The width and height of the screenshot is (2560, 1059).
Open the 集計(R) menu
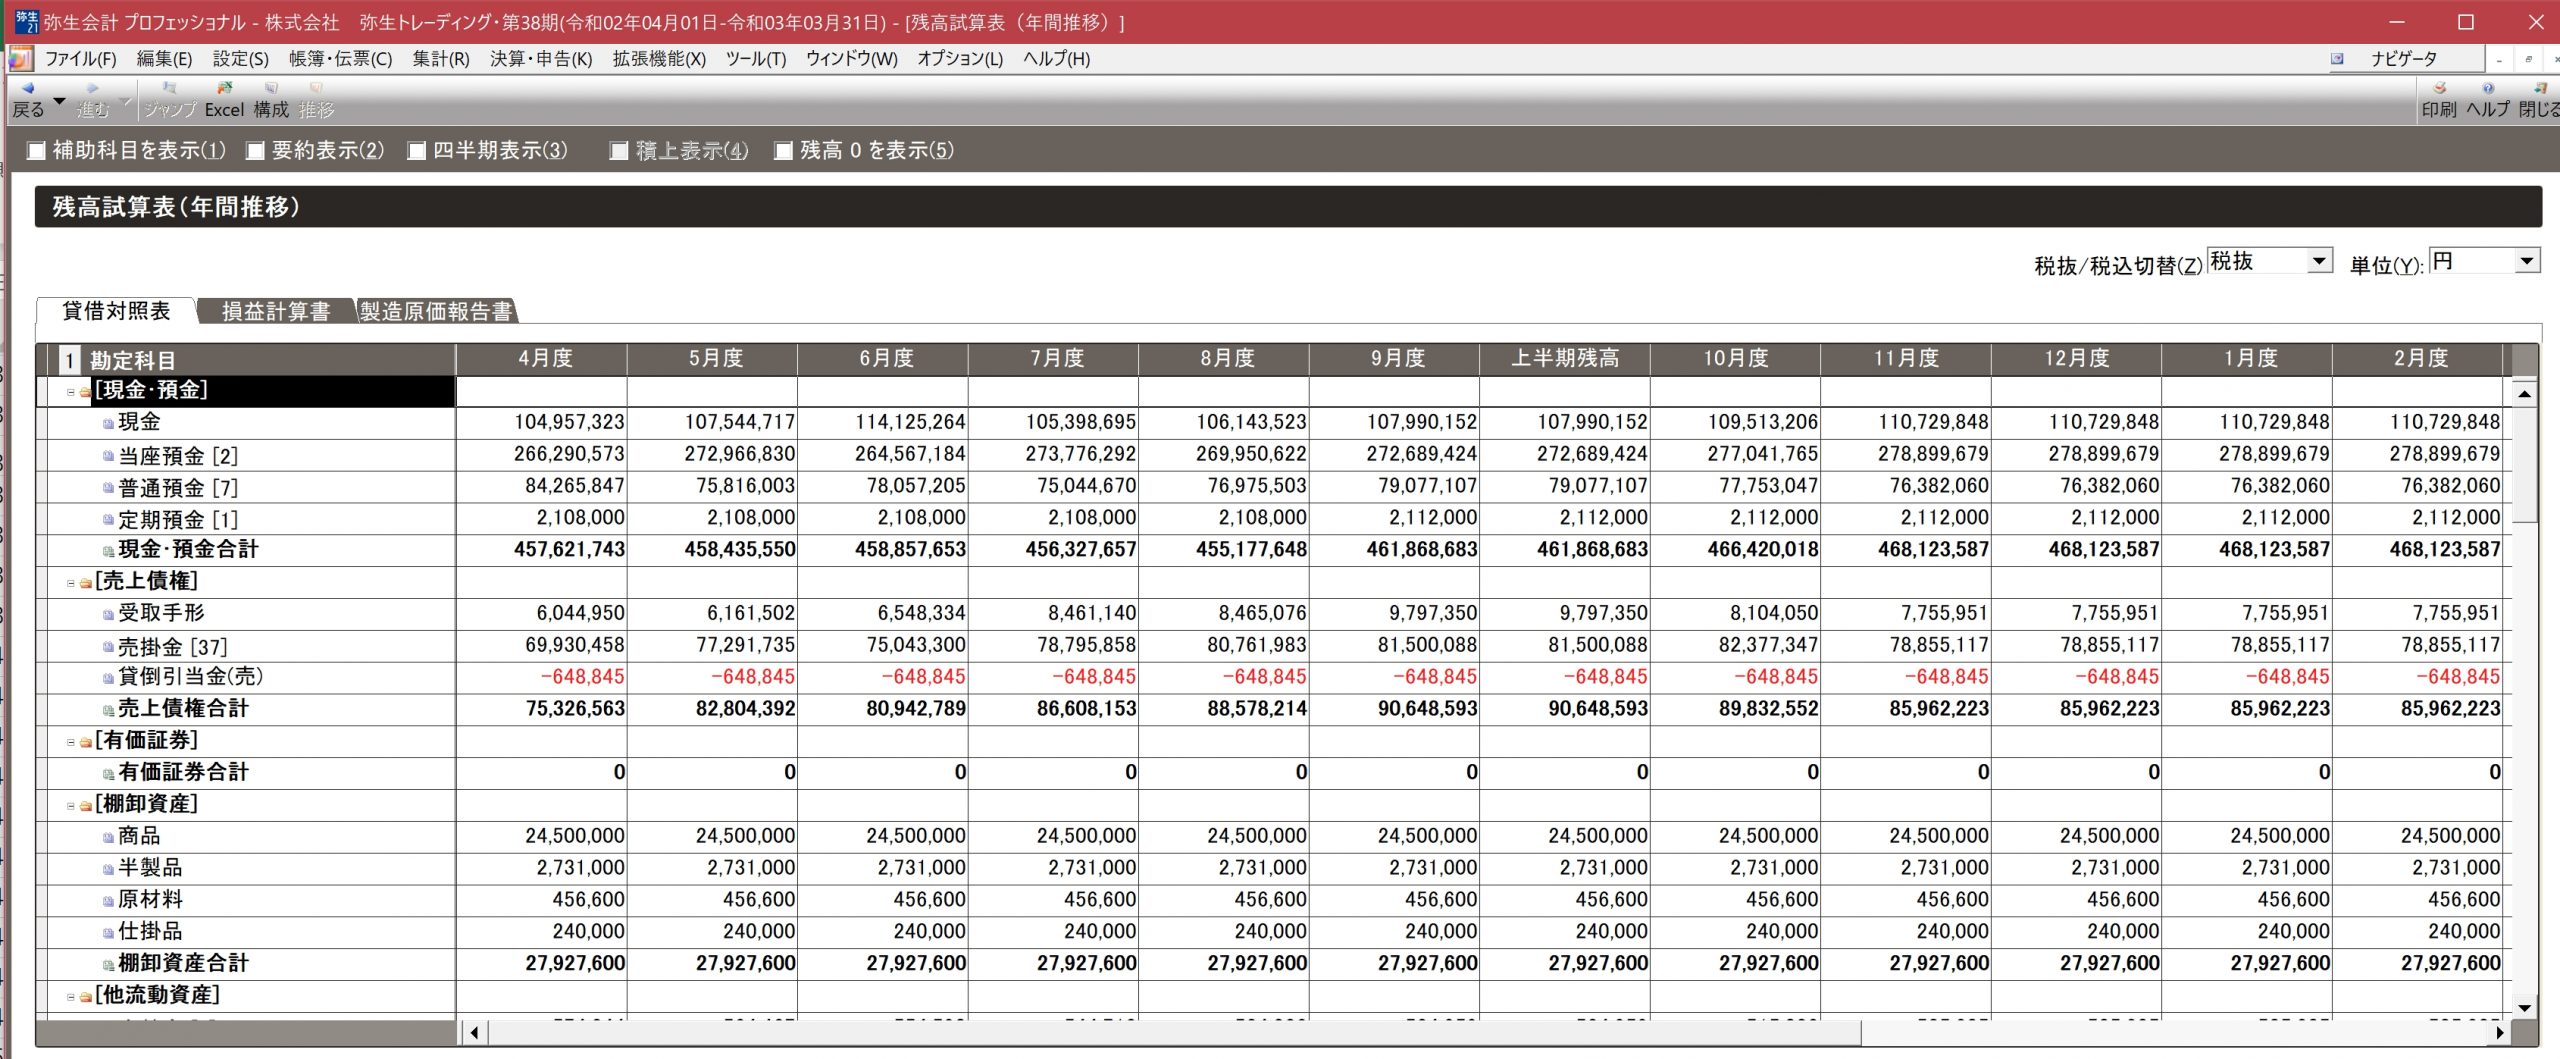440,59
